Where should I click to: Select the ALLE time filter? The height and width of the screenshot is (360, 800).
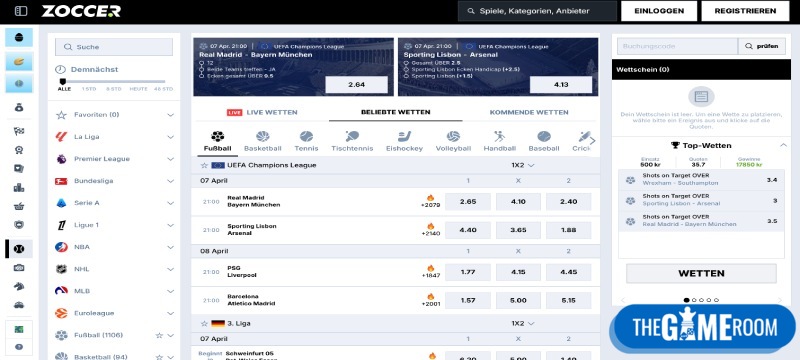[x=64, y=89]
